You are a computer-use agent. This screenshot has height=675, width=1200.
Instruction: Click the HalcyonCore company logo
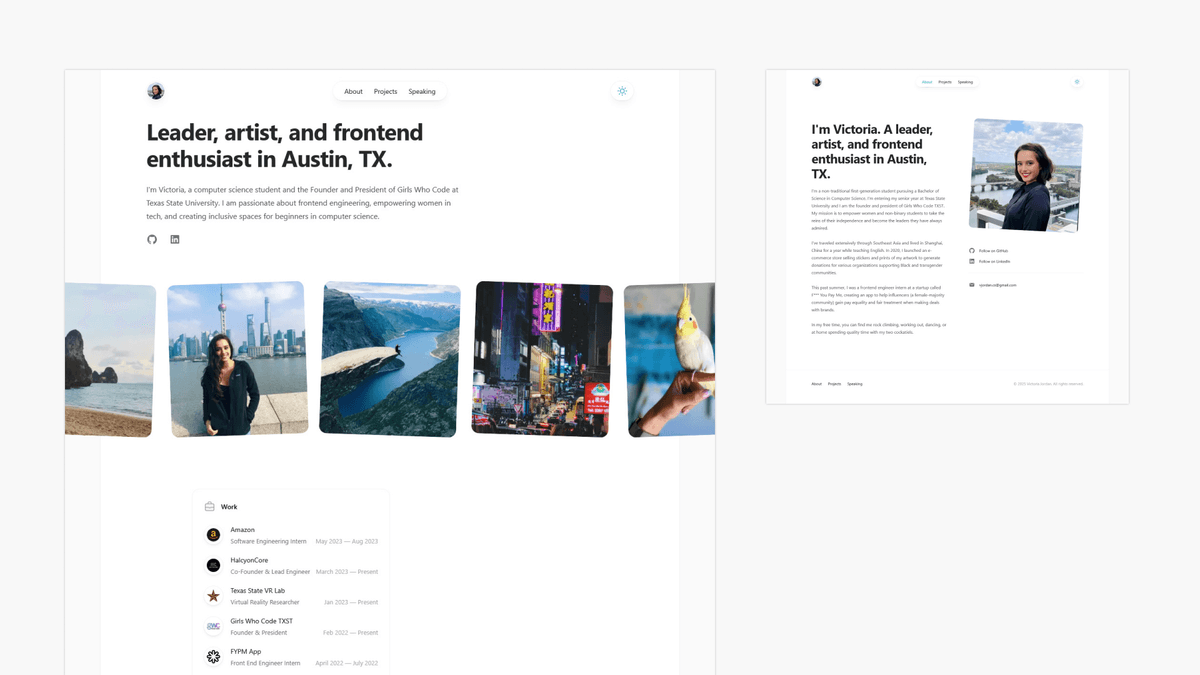[x=213, y=565]
